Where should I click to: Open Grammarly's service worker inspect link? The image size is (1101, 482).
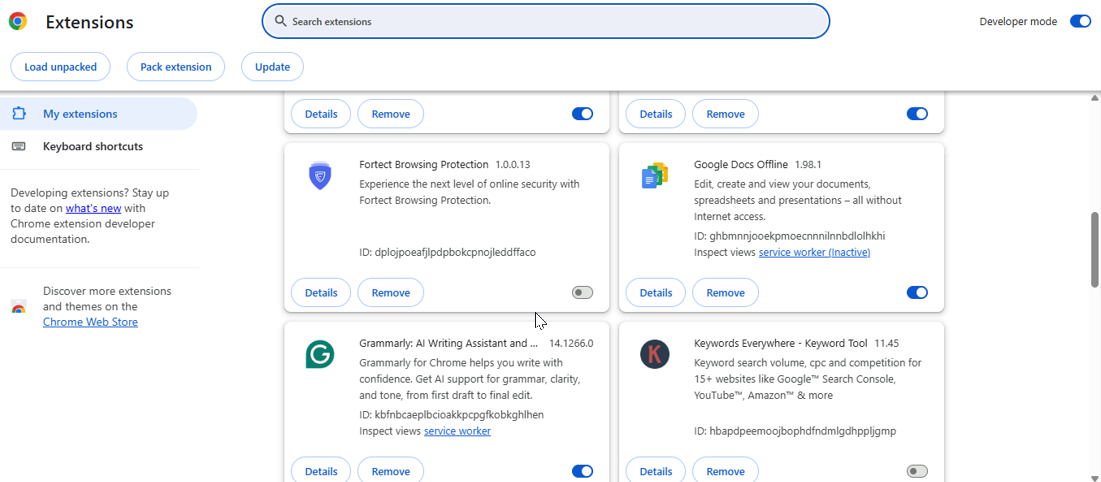point(457,431)
